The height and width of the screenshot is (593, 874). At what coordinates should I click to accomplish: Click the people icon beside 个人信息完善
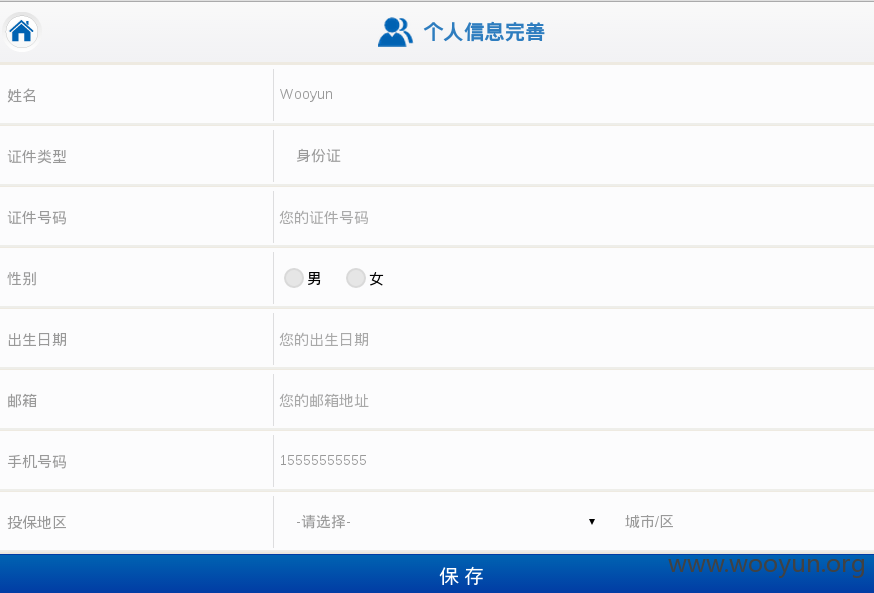(395, 32)
